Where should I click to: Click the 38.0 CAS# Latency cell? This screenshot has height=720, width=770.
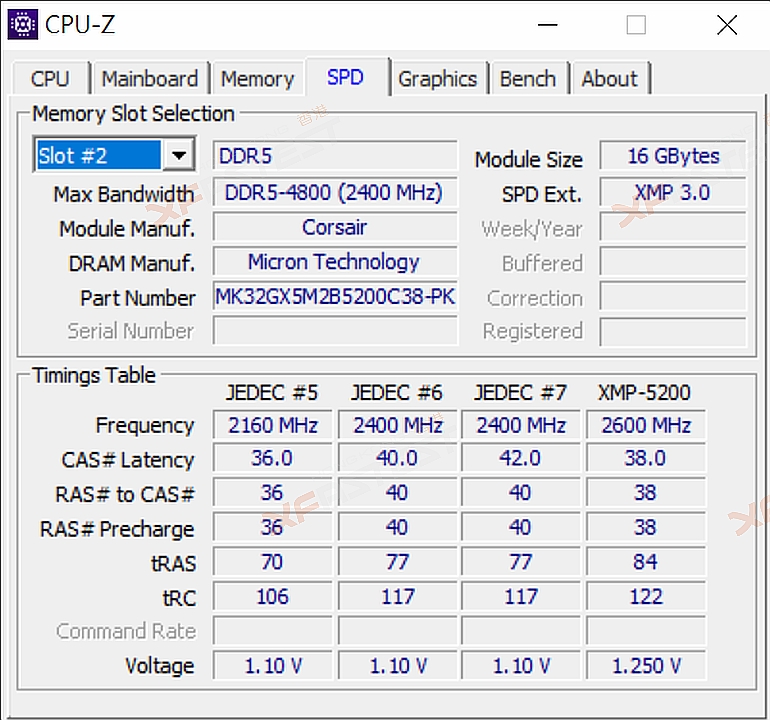[646, 458]
